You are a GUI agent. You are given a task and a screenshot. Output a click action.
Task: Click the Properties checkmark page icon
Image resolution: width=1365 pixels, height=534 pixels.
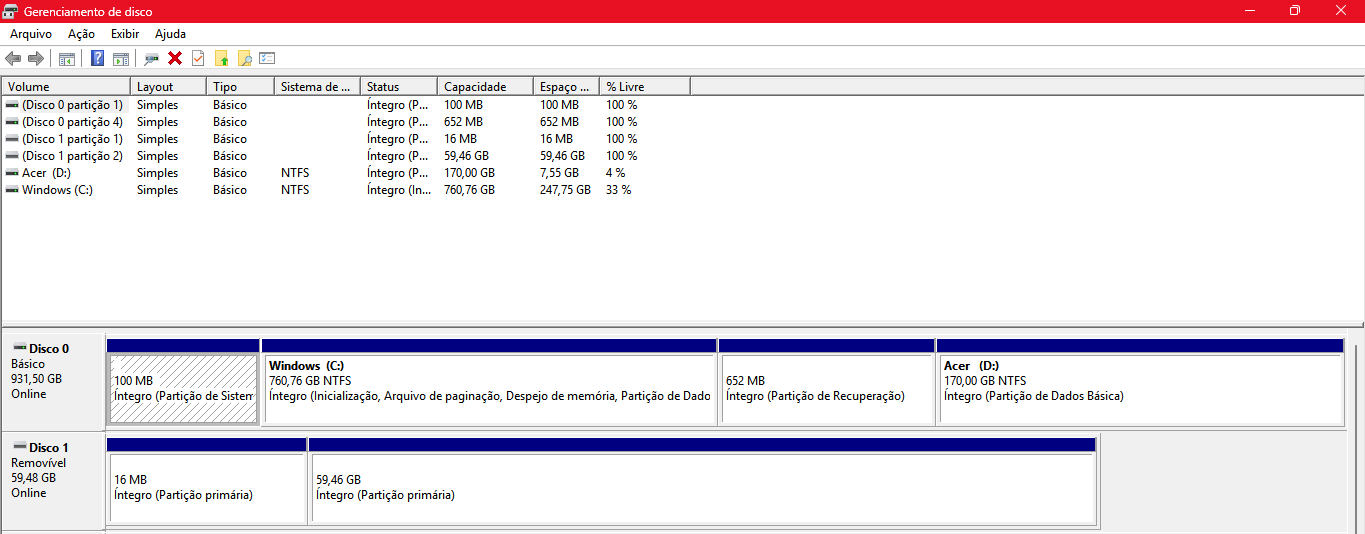coord(198,58)
